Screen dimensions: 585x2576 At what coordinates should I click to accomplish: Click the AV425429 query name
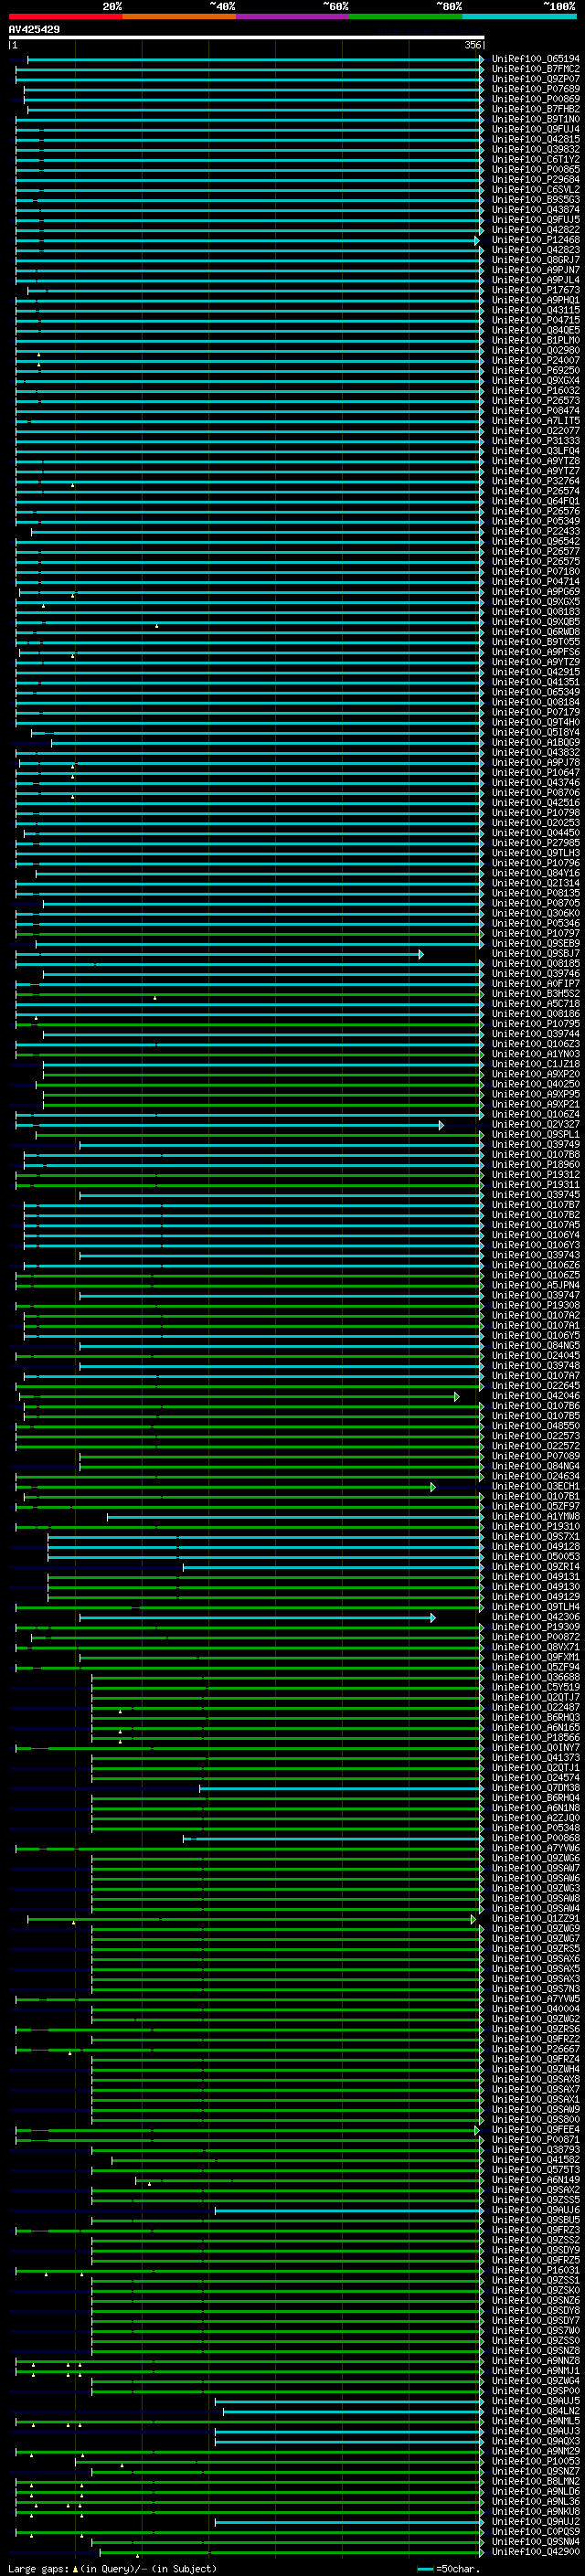34,30
